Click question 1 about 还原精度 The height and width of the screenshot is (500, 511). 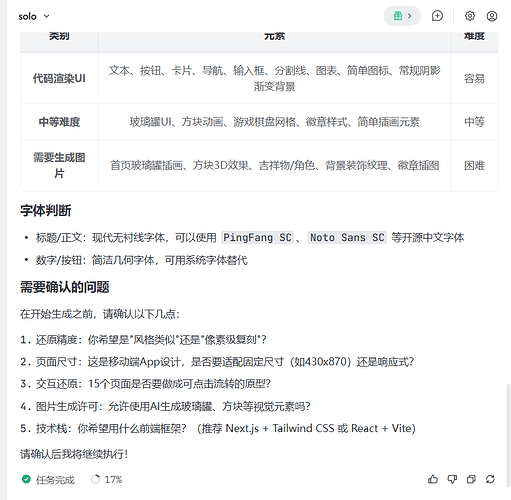tap(143, 340)
